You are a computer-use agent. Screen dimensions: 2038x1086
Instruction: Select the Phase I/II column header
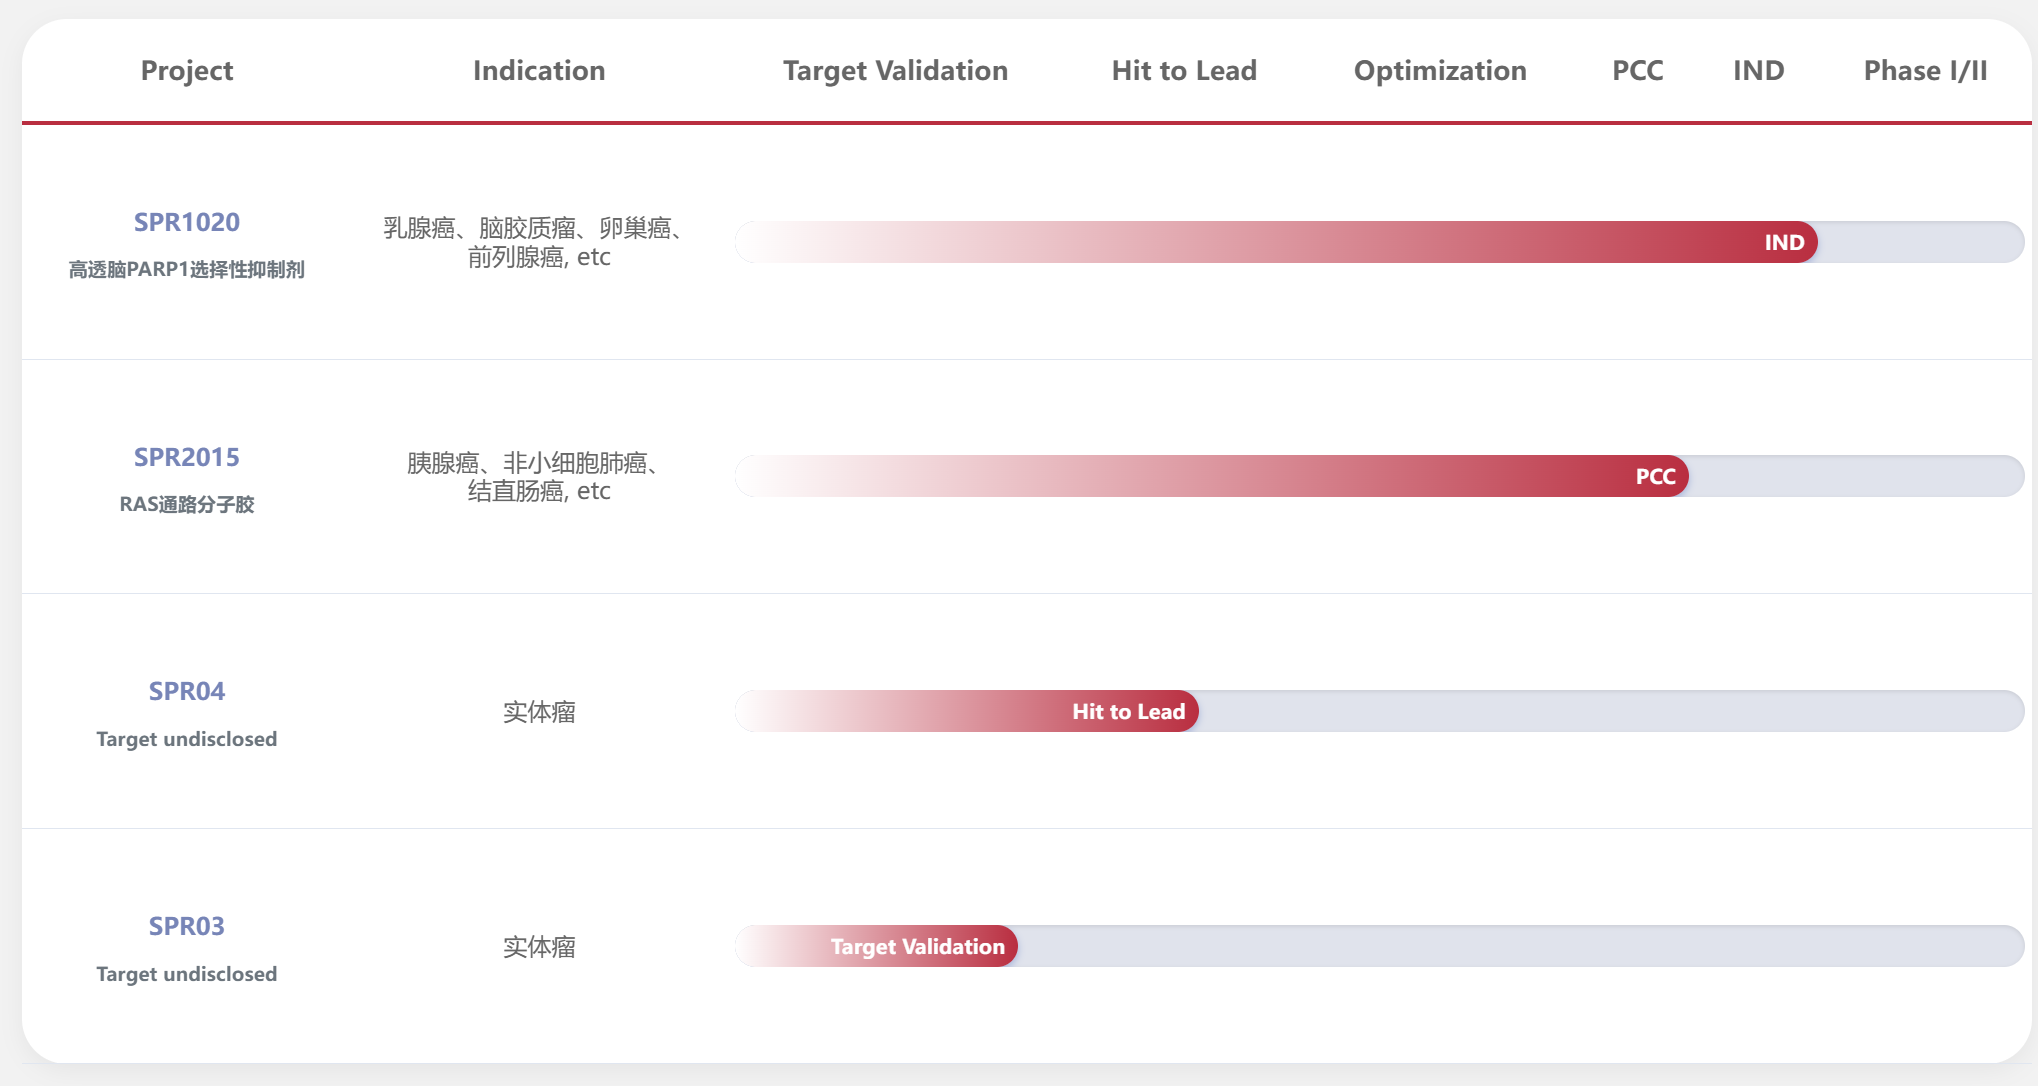1925,70
